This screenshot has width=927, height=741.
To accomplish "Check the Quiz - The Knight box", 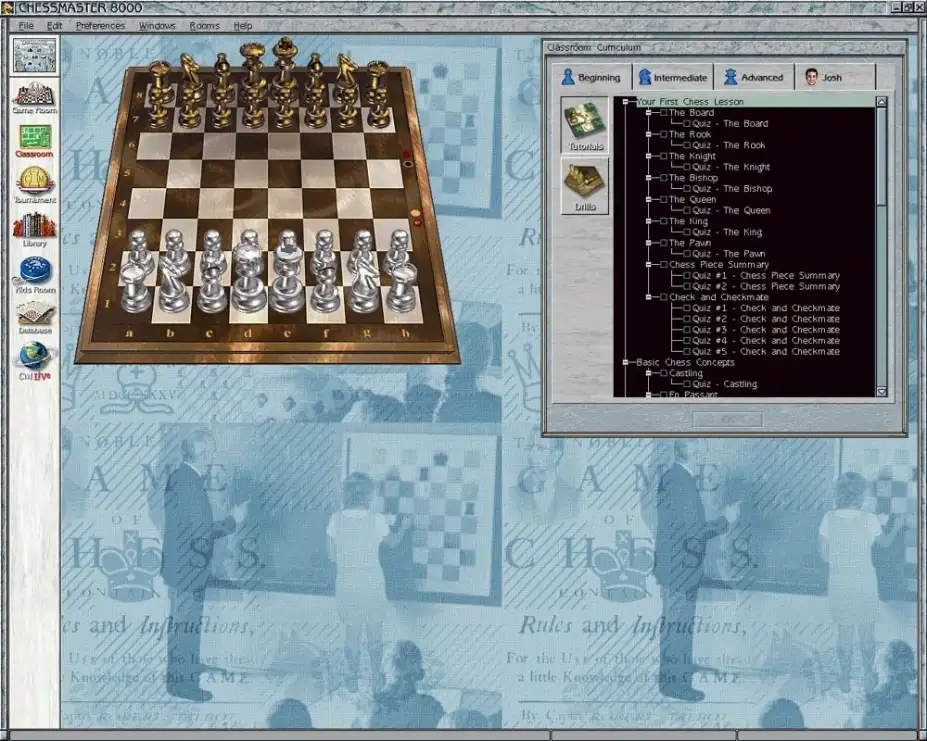I will pyautogui.click(x=687, y=167).
